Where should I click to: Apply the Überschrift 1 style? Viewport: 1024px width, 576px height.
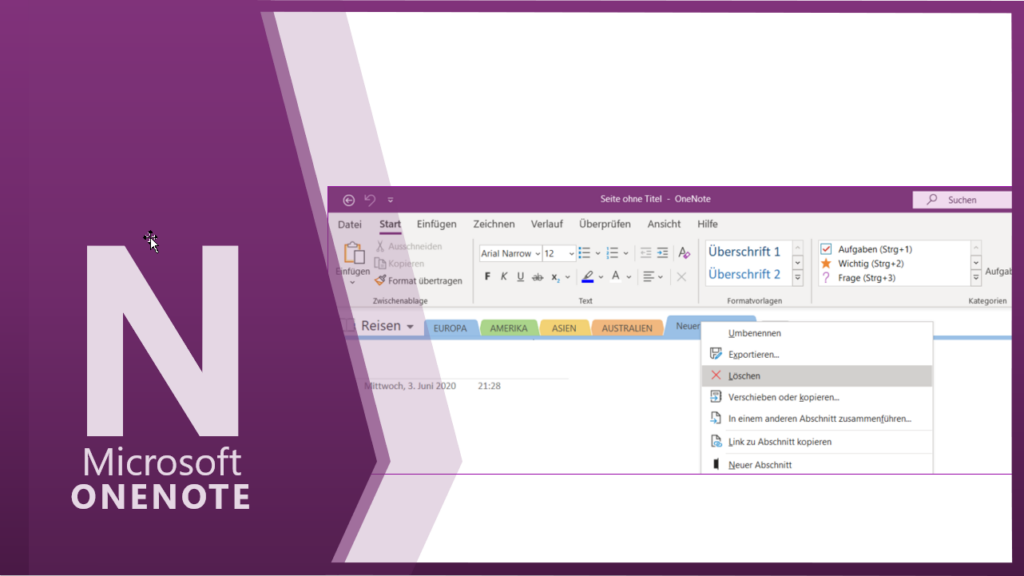point(745,252)
